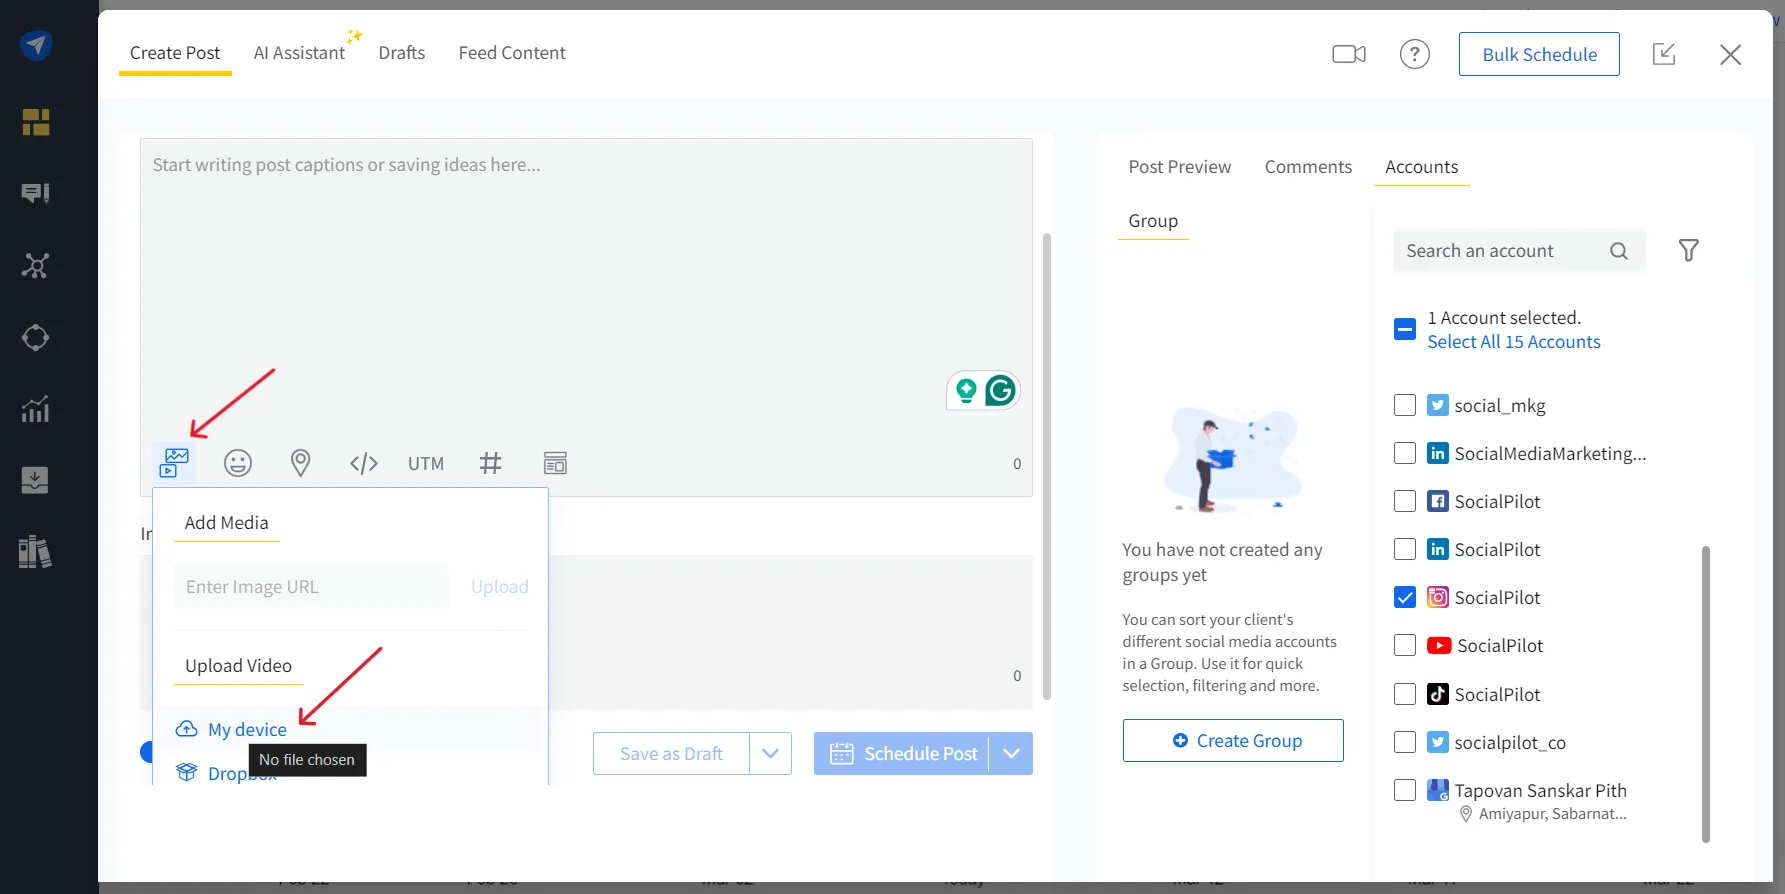Click the composer panel scrollbar
Viewport: 1785px width, 894px height.
[x=1047, y=466]
